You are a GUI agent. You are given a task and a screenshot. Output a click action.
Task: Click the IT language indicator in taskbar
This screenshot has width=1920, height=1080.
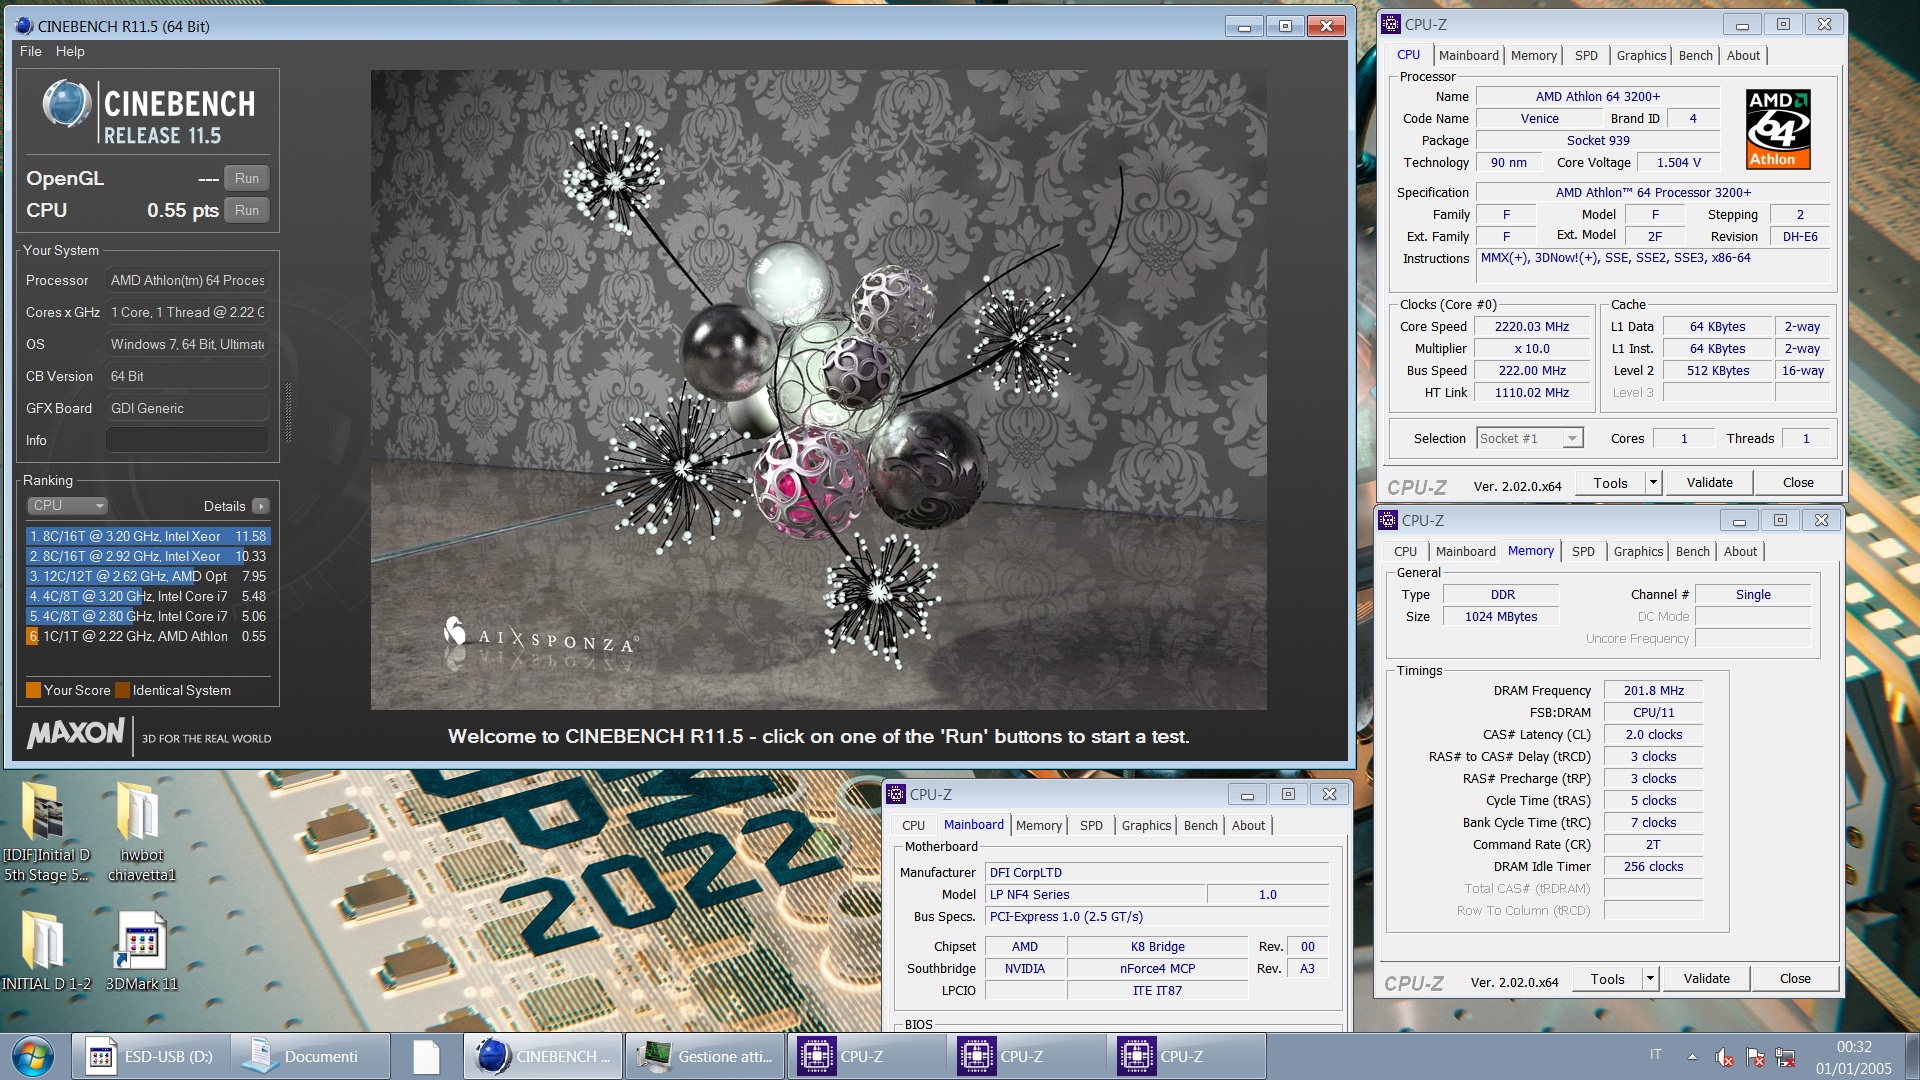pyautogui.click(x=1655, y=1055)
